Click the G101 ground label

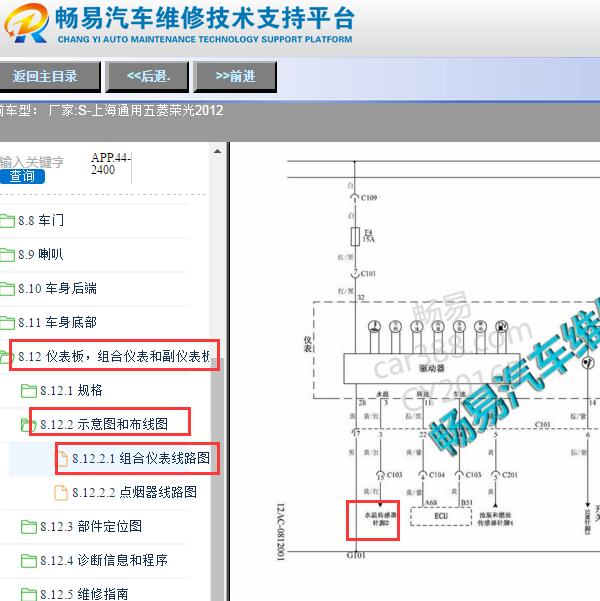[x=356, y=555]
